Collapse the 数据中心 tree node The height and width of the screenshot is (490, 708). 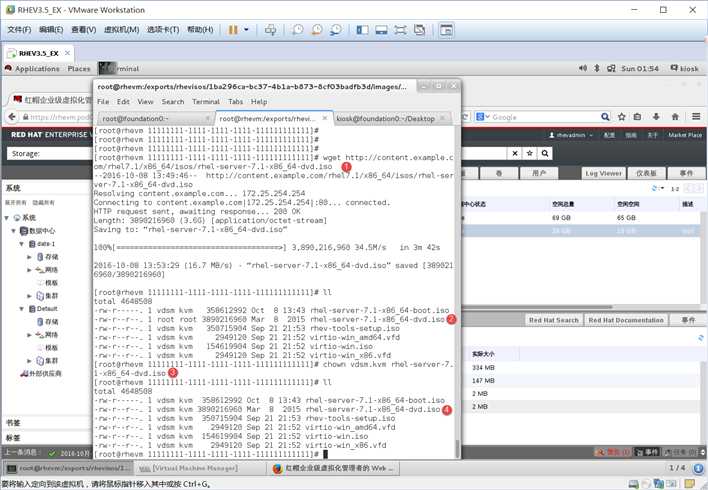(14, 231)
